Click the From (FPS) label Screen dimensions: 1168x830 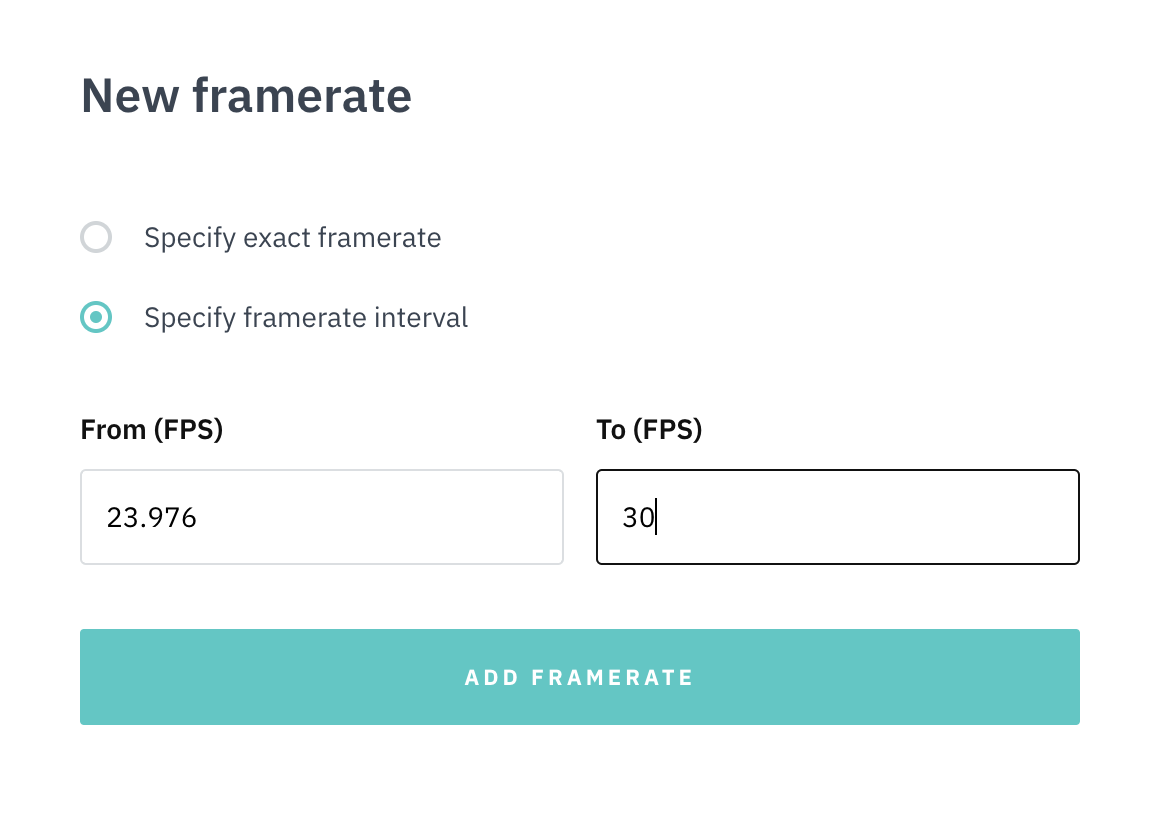click(151, 429)
